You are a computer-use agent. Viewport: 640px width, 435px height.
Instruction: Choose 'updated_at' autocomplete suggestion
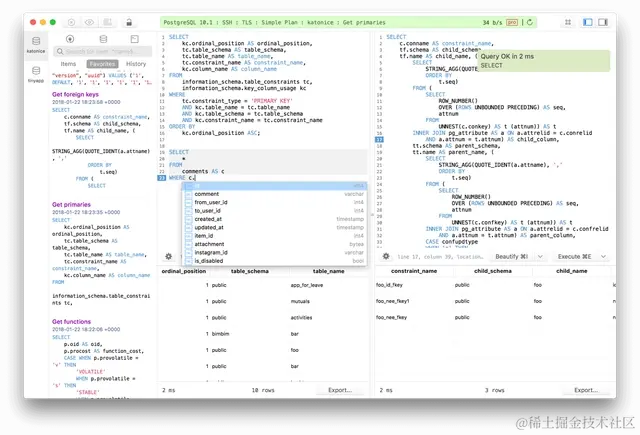click(274, 228)
